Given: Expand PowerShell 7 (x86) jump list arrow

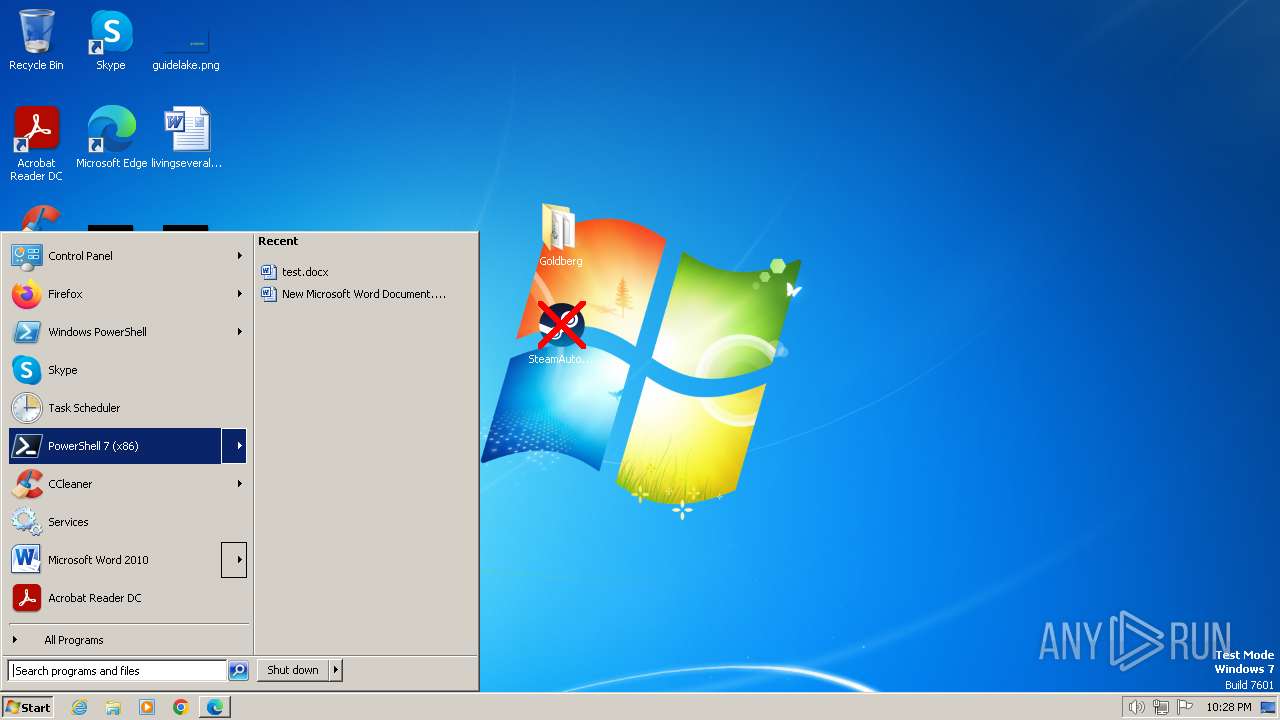Looking at the screenshot, I should (x=234, y=446).
